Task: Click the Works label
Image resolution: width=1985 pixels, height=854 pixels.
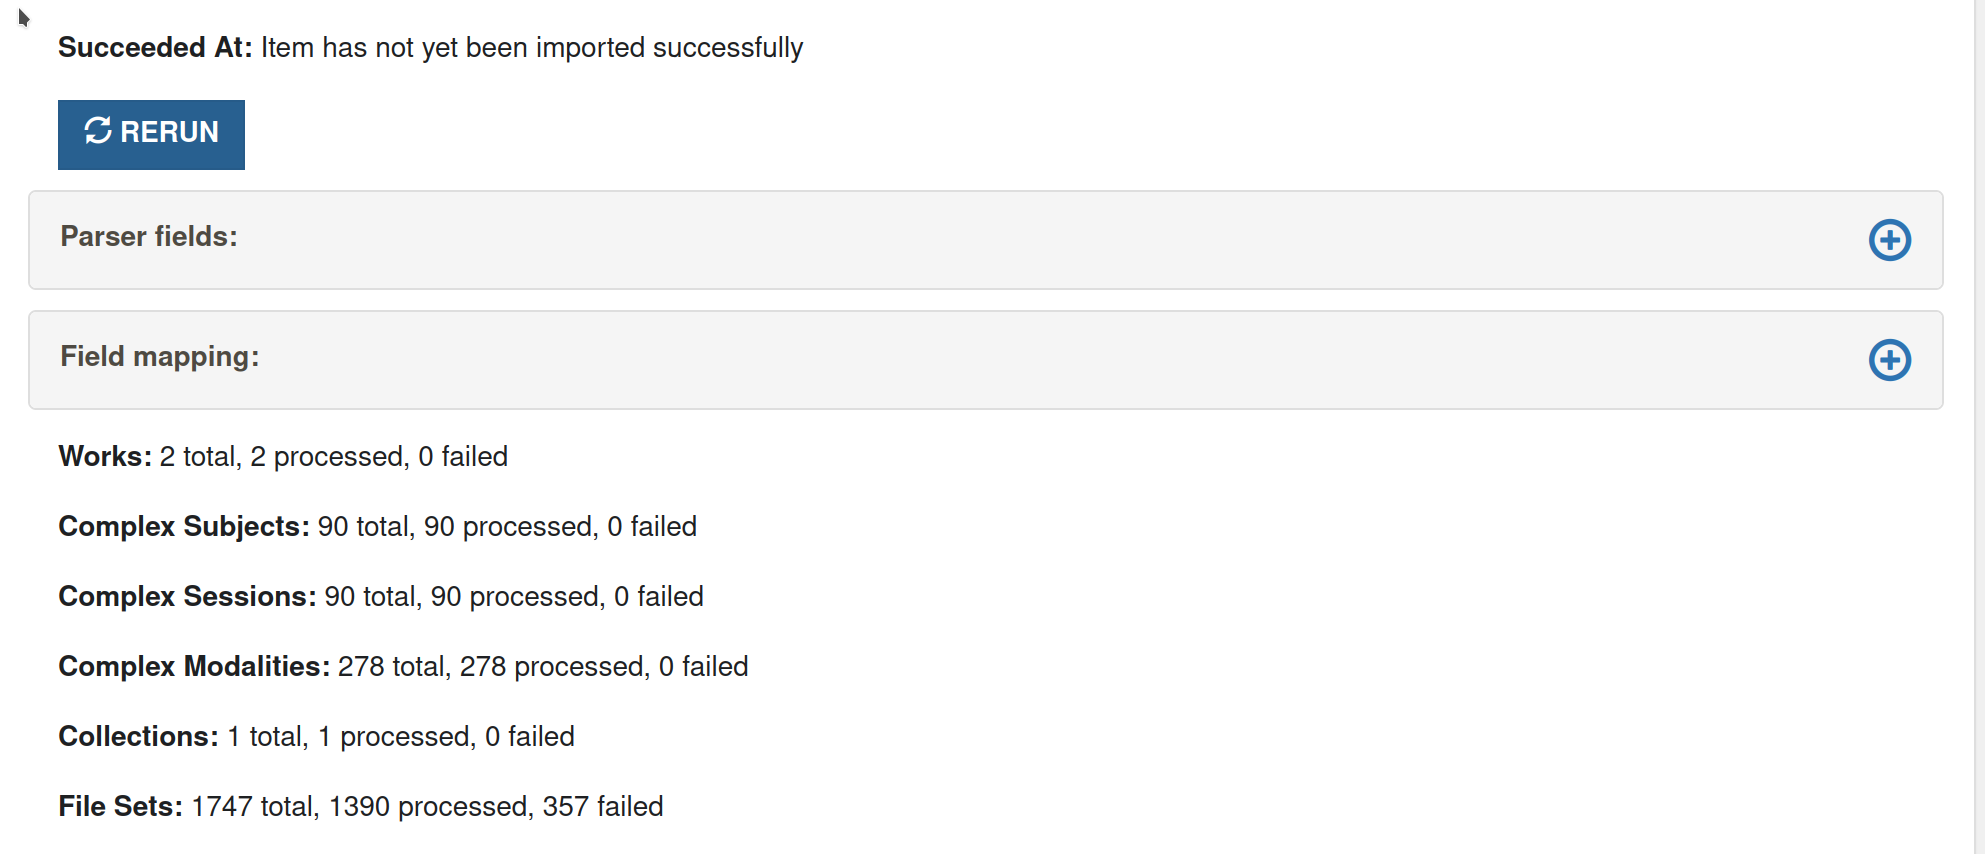Action: coord(105,457)
